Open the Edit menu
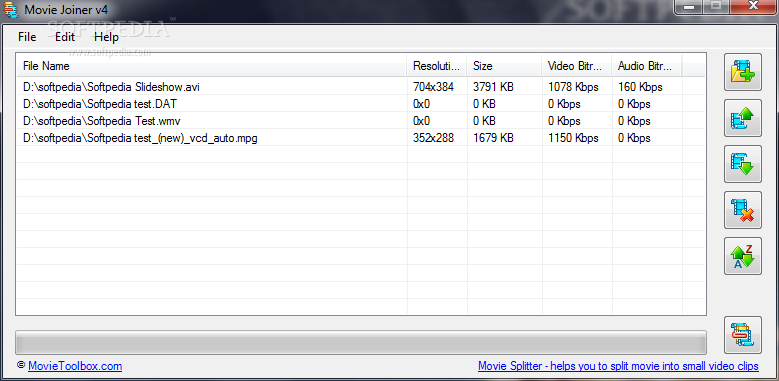779x381 pixels. (x=65, y=37)
